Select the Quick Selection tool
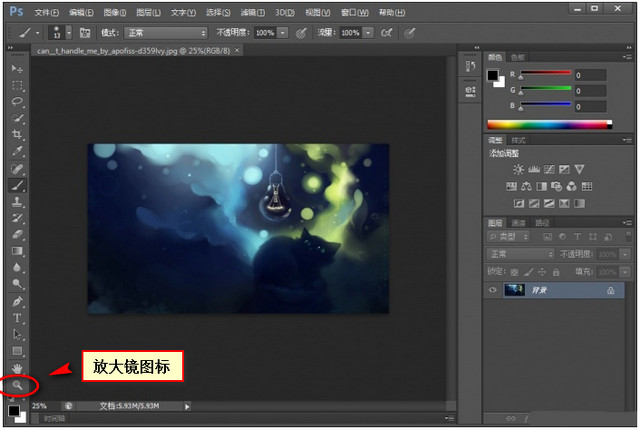The width and height of the screenshot is (640, 430). coord(17,118)
